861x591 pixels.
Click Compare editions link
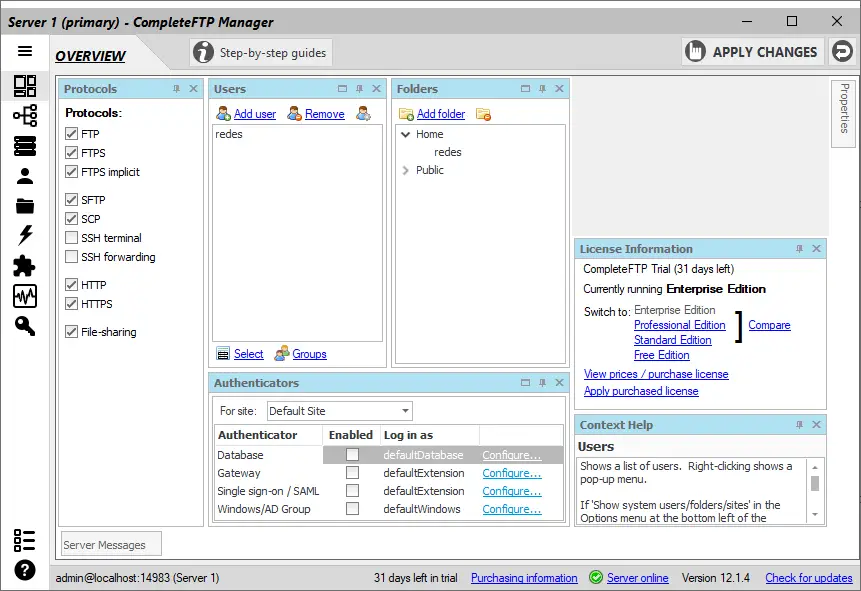pyautogui.click(x=769, y=325)
